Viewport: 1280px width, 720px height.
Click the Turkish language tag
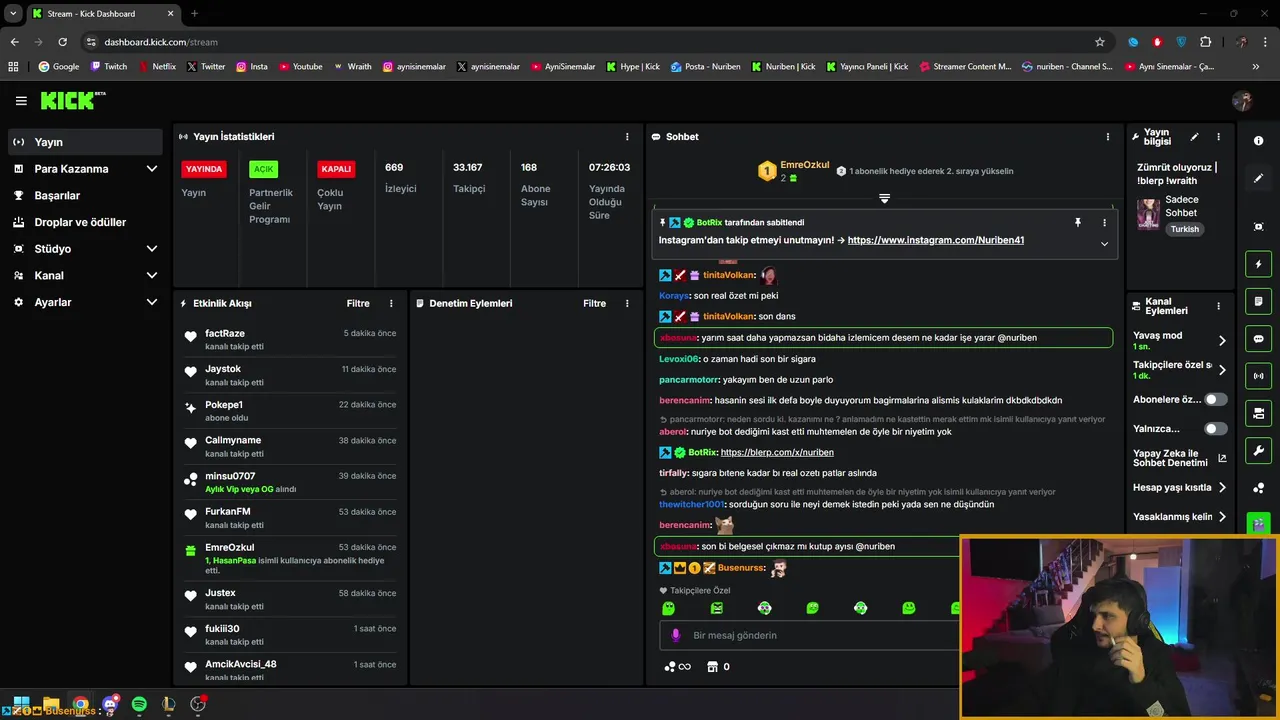point(1185,229)
